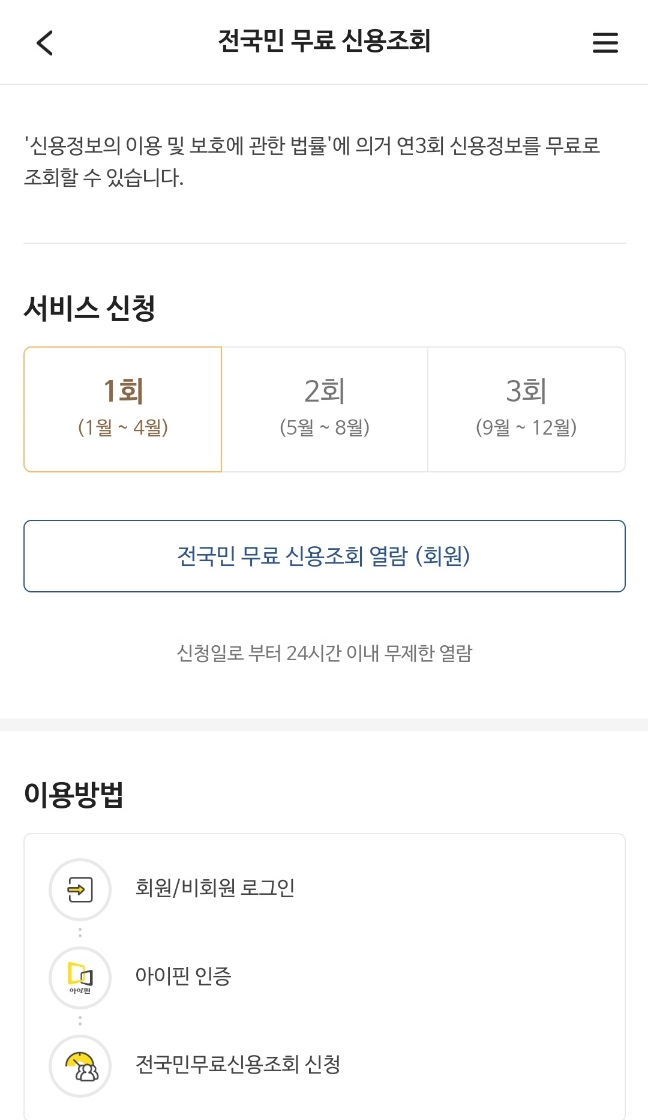Select the 3회 (9월 ~ 12월) period
Viewport: 648px width, 1120px height.
click(x=526, y=408)
